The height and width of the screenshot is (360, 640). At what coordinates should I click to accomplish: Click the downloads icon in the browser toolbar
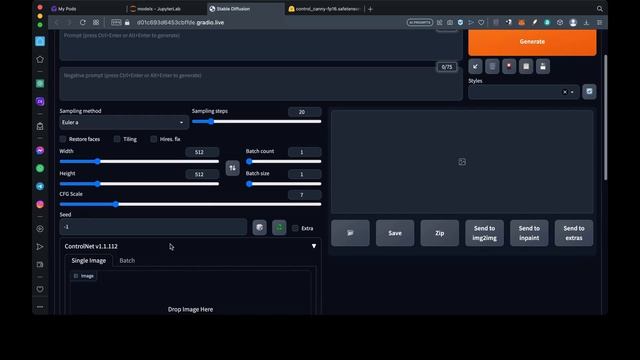pos(587,22)
